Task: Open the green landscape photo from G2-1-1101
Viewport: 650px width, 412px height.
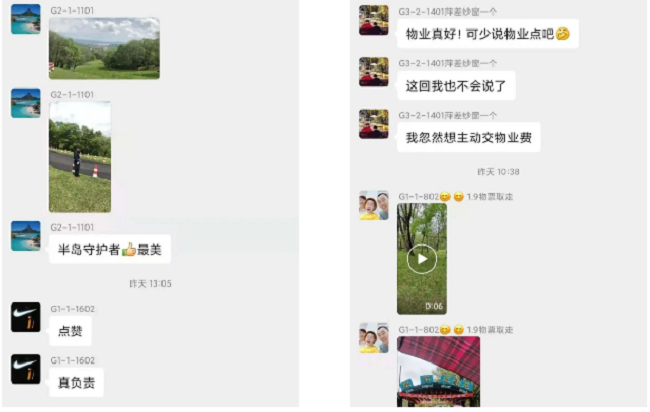Action: coord(104,48)
